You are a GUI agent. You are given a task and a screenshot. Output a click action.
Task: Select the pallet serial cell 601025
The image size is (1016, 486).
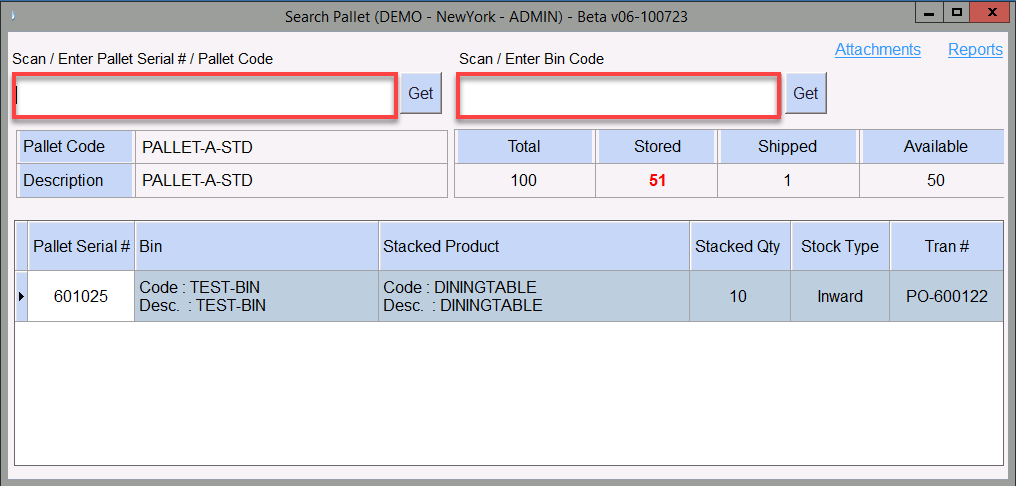pyautogui.click(x=81, y=296)
